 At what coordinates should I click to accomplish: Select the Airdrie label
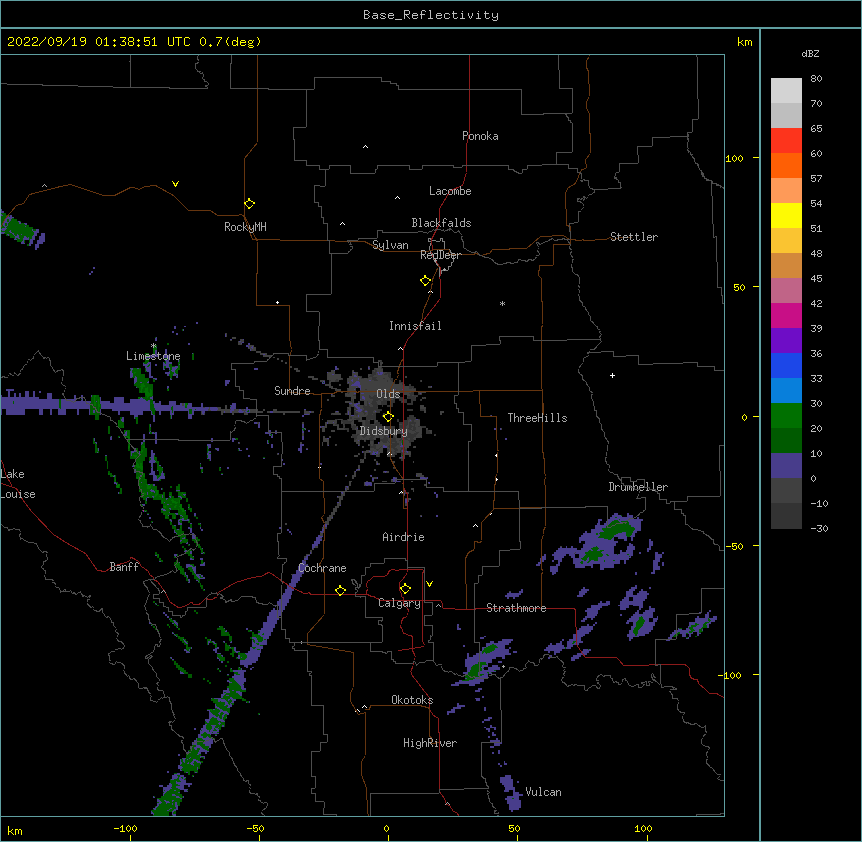(x=404, y=537)
